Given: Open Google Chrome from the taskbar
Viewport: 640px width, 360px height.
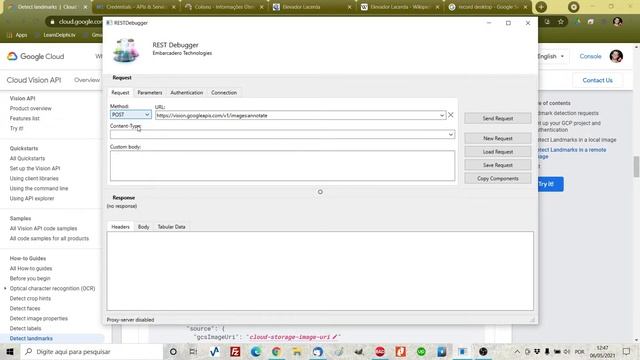Looking at the screenshot, I should pyautogui.click(x=276, y=351).
